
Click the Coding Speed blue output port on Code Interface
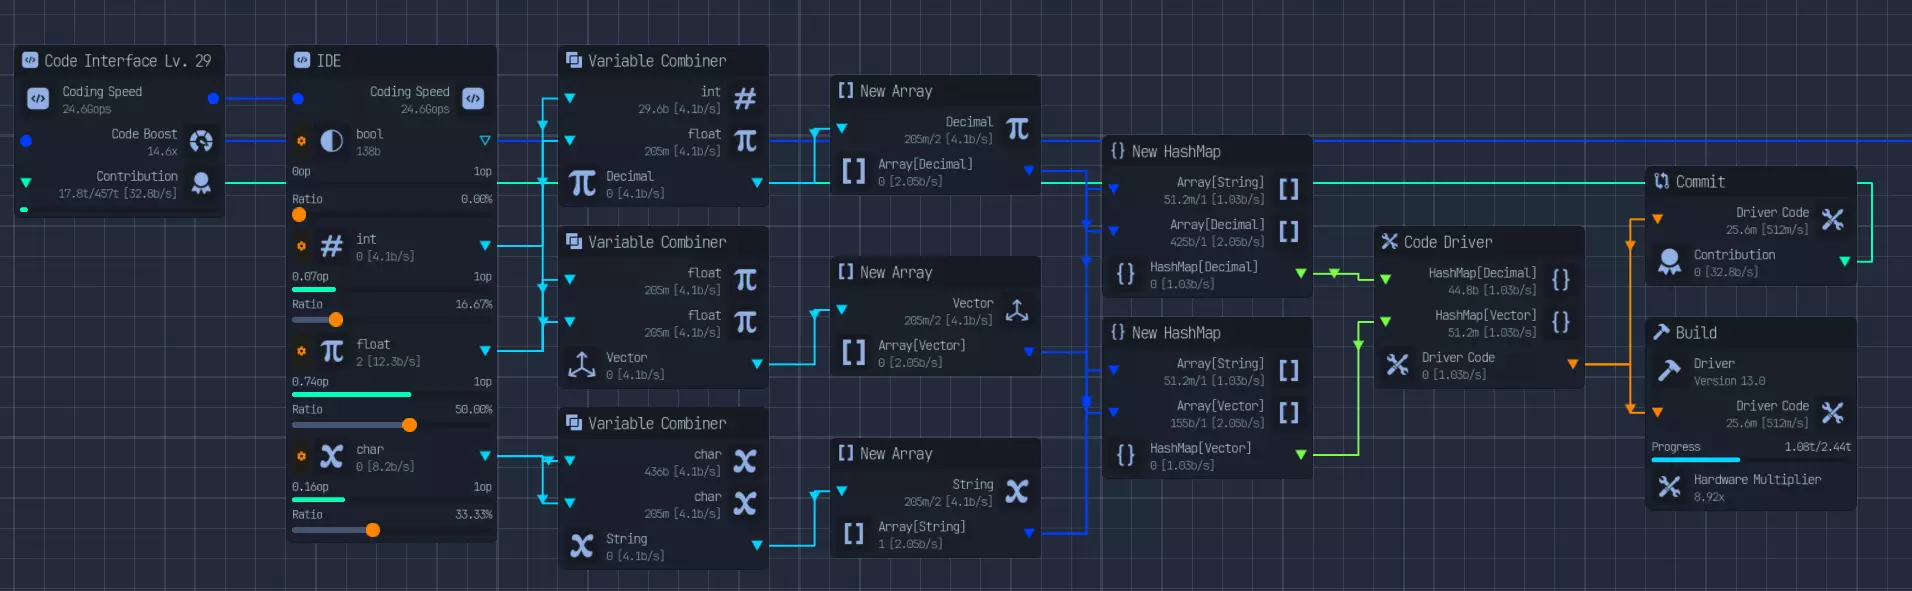[x=213, y=98]
